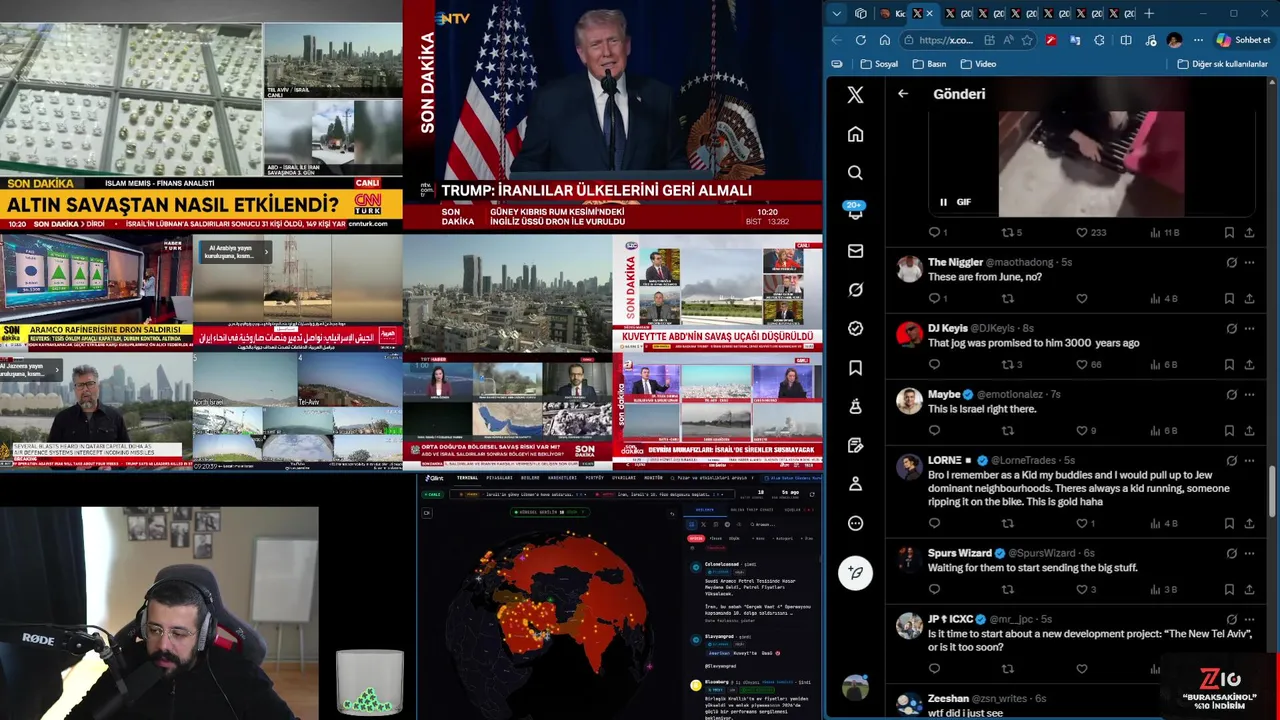The image size is (1280, 720).
Task: Open more options on Maybe's reply
Action: click(1249, 394)
